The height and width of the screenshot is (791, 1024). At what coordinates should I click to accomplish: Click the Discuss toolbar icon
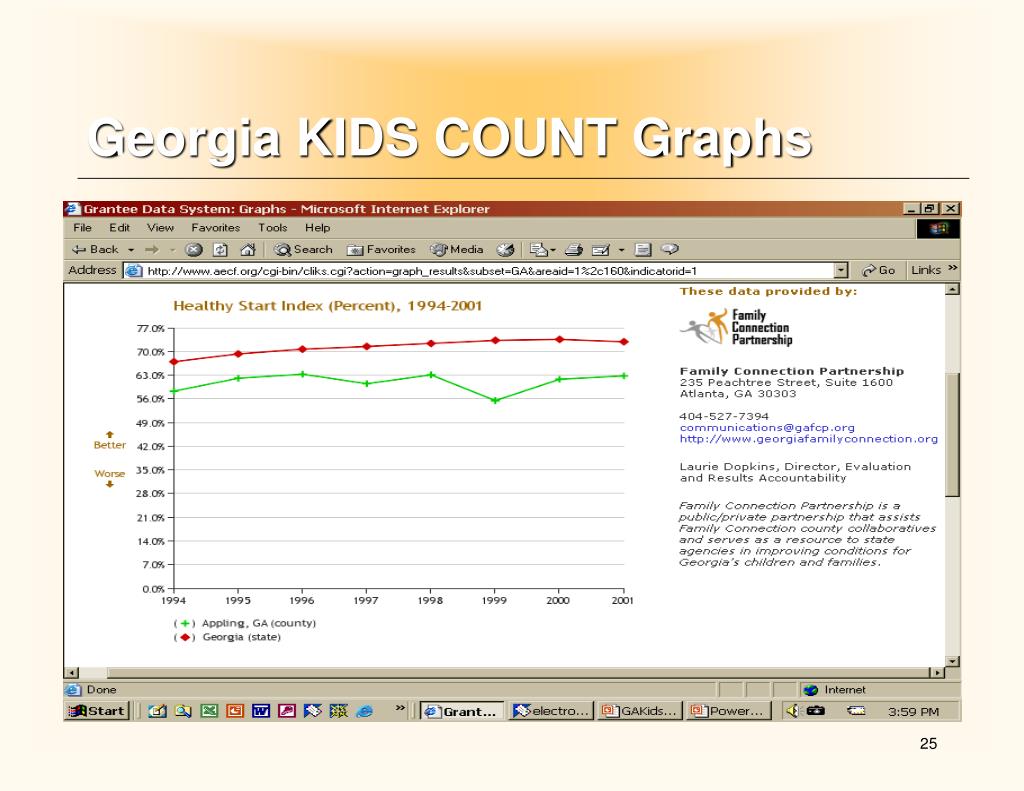[x=643, y=250]
